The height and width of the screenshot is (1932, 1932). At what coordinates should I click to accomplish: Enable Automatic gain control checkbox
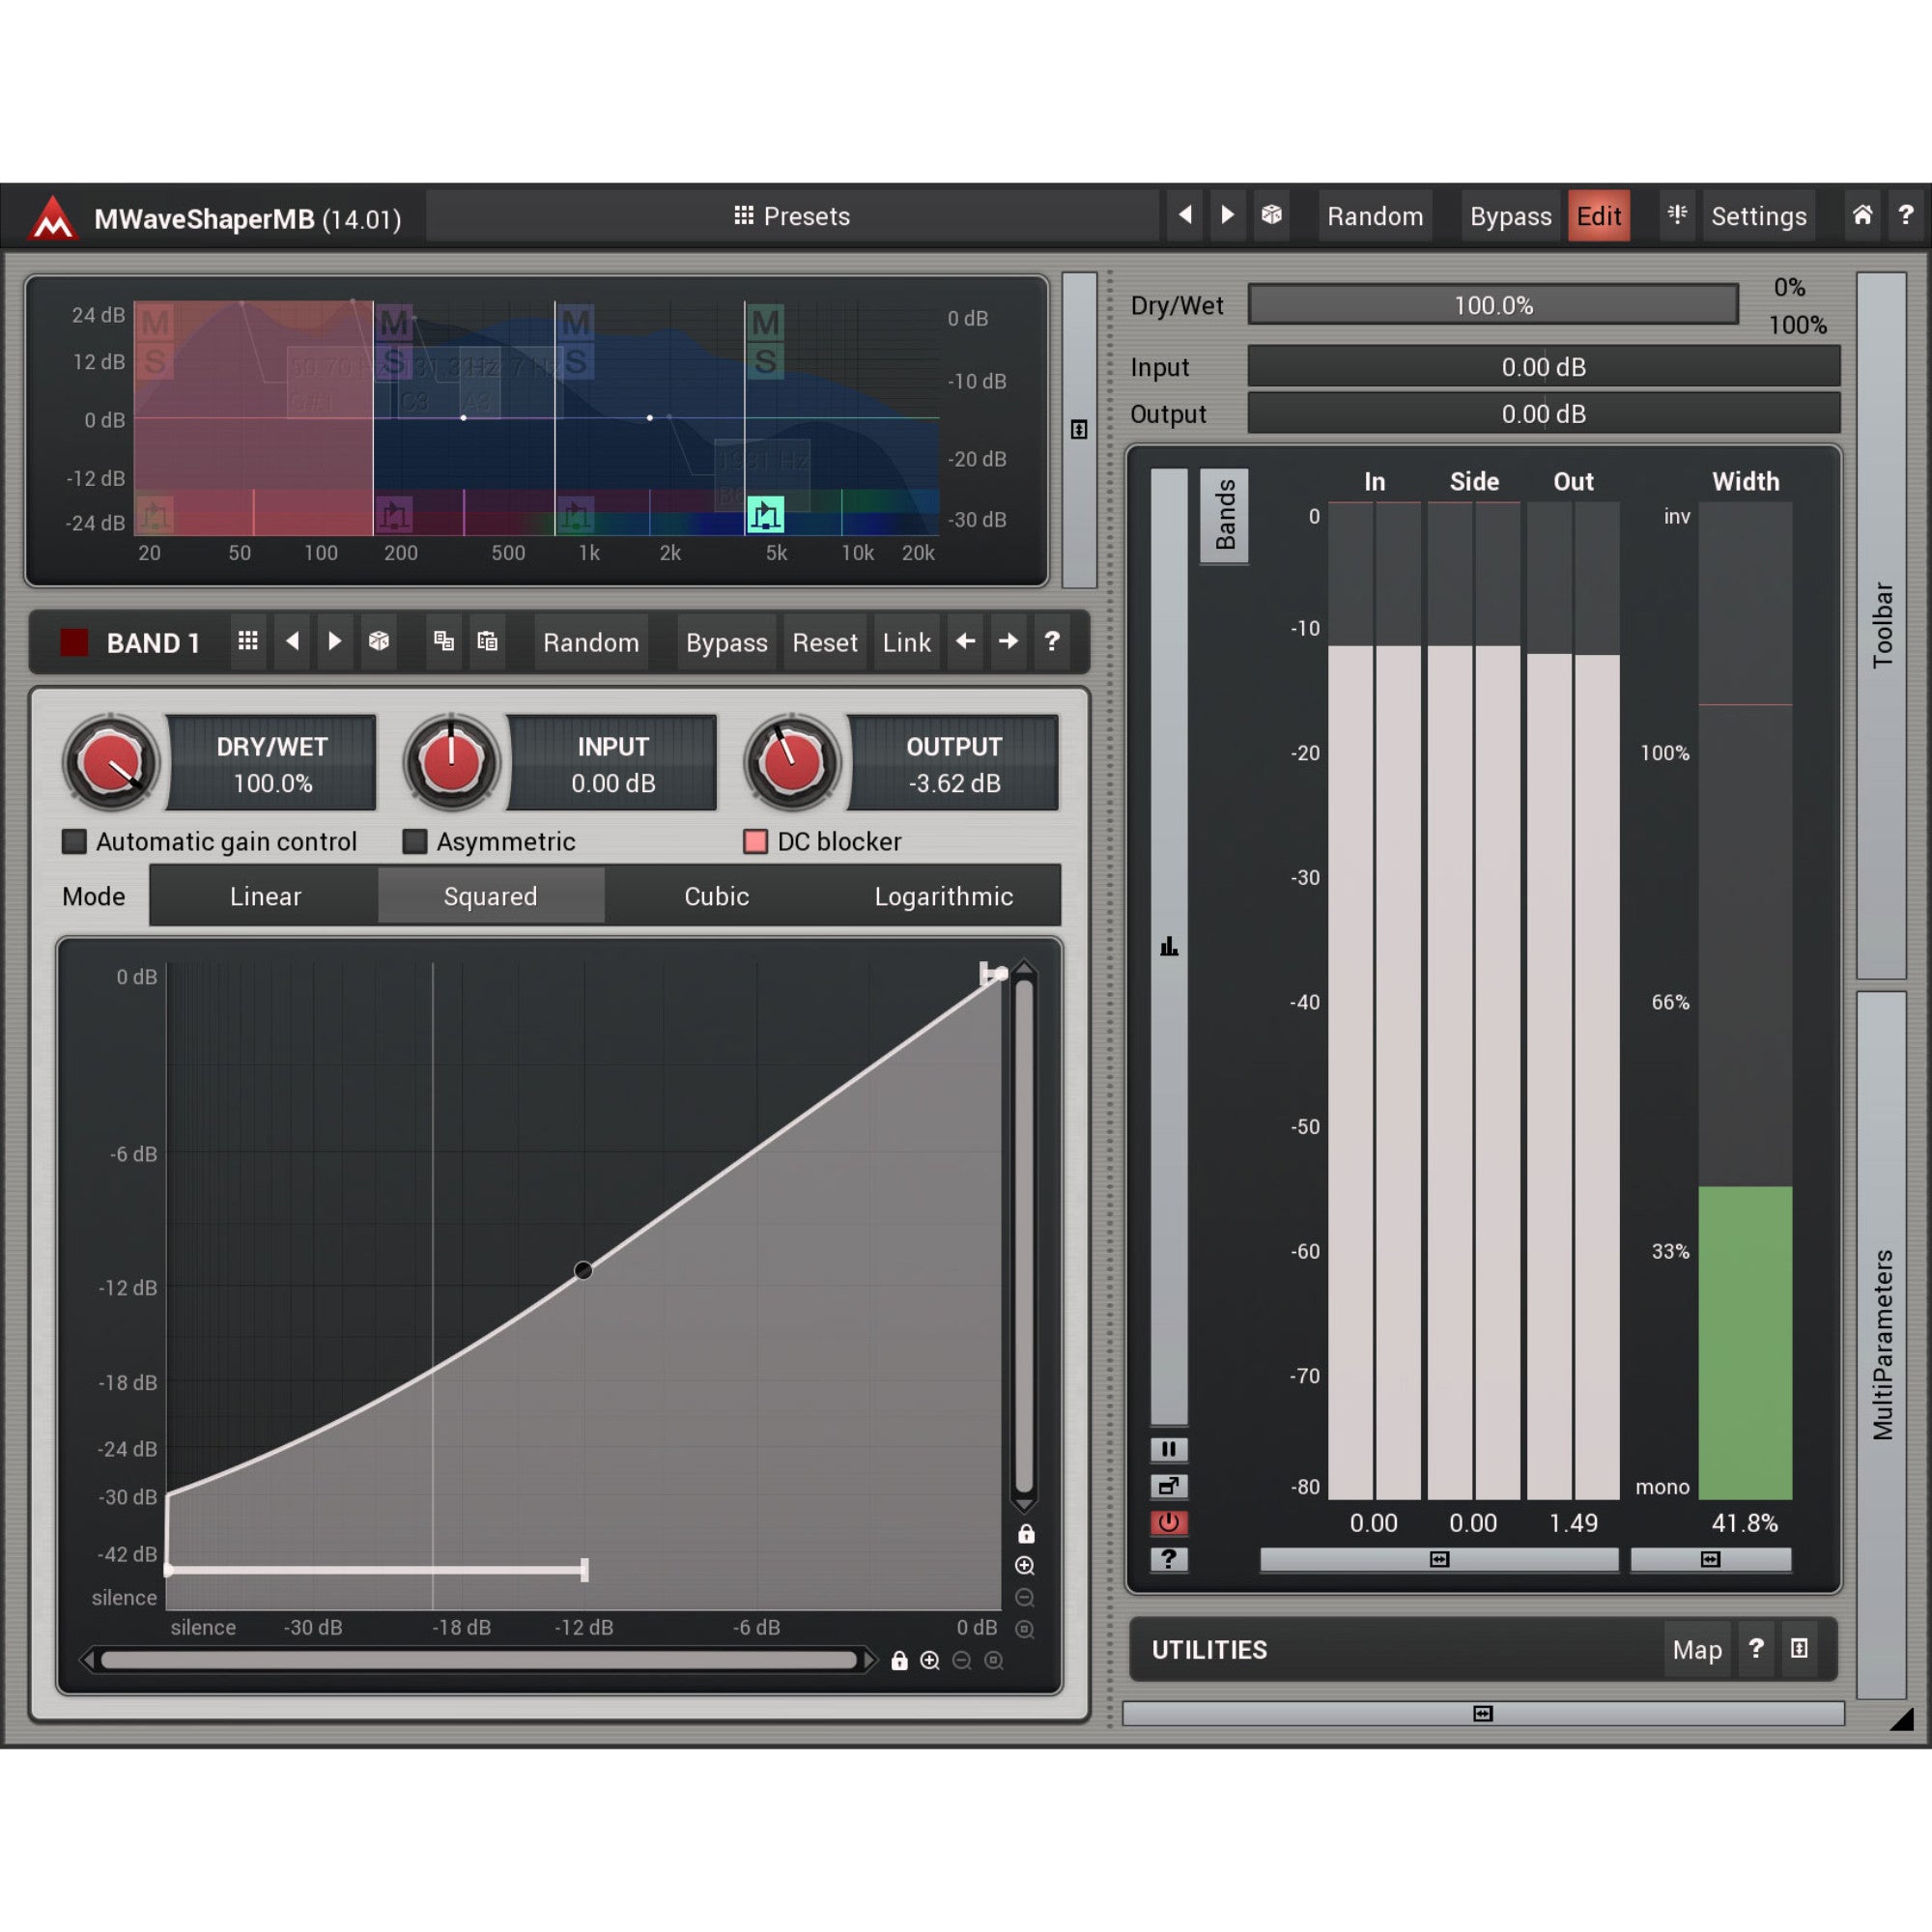(75, 841)
